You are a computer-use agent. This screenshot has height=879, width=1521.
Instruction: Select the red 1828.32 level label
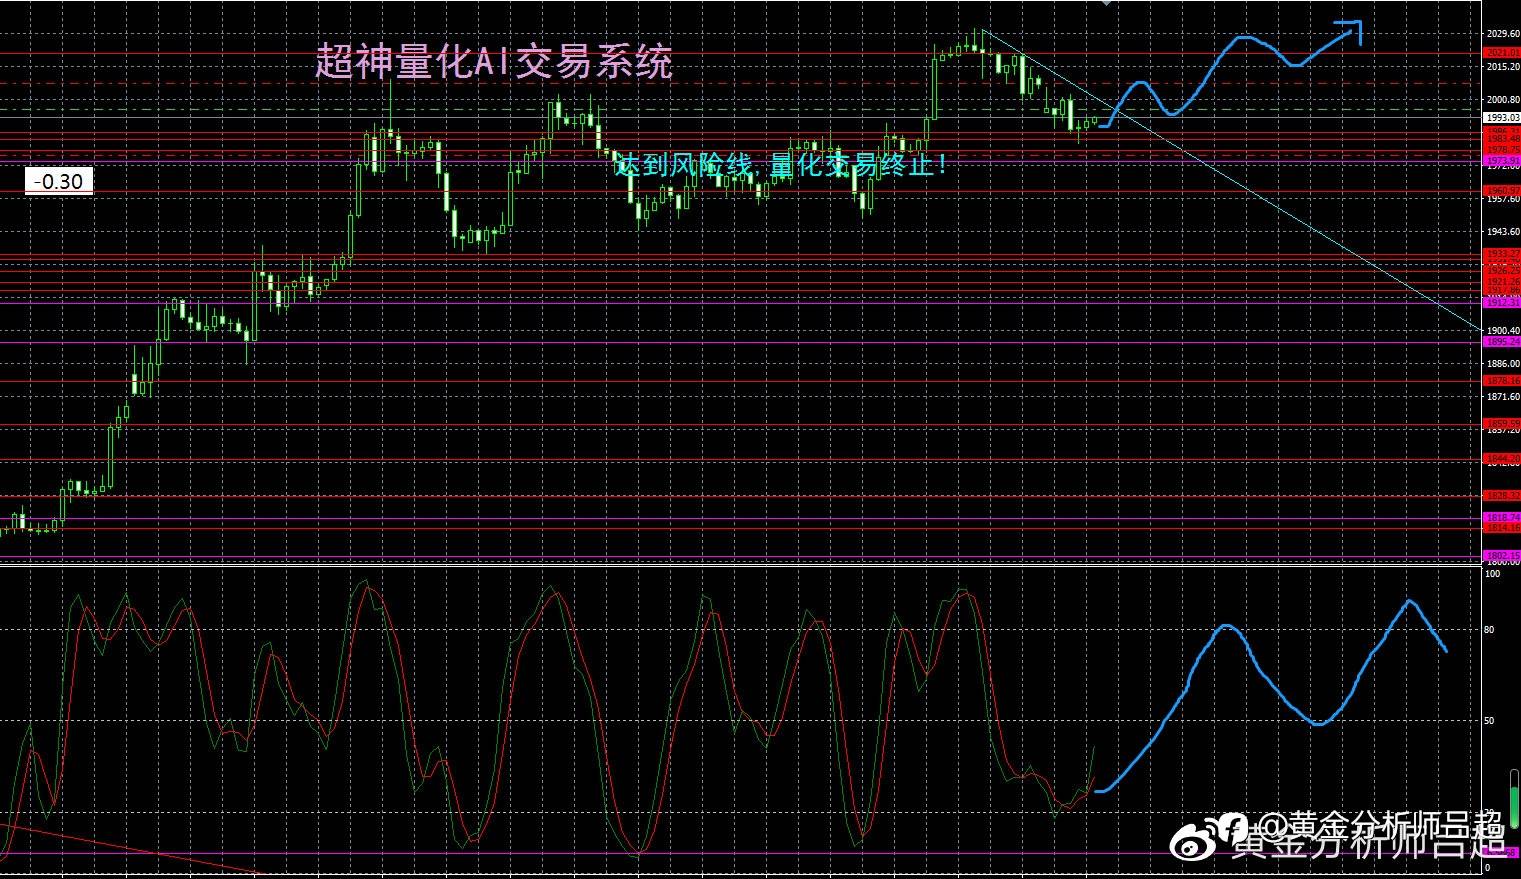point(1502,495)
